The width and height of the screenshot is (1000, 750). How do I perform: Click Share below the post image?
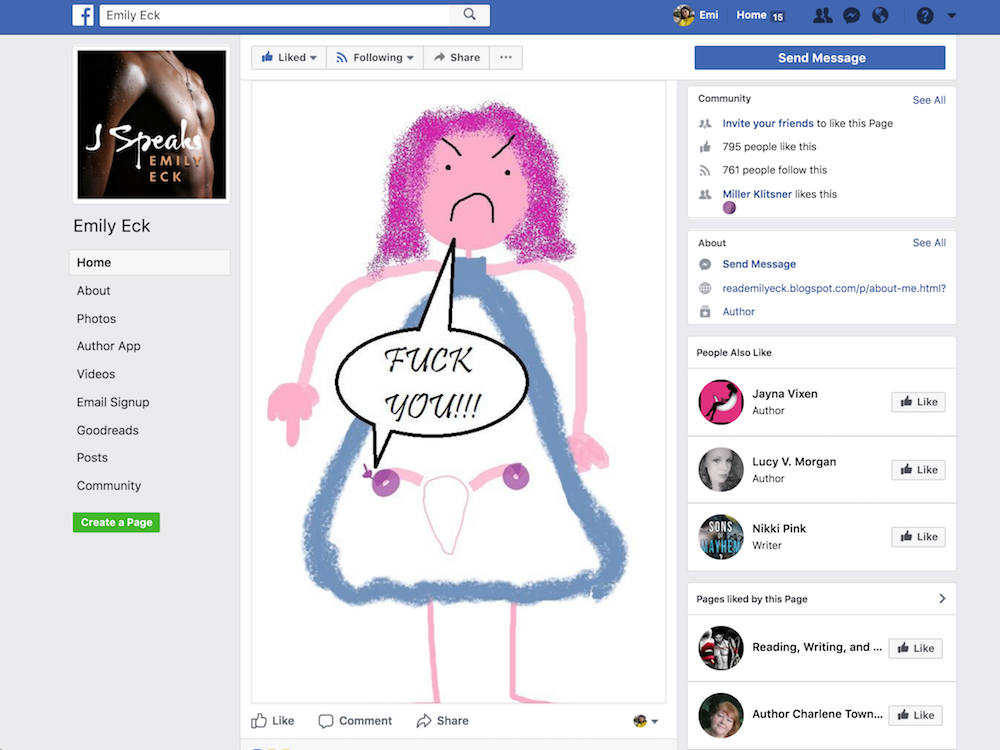[x=443, y=721]
